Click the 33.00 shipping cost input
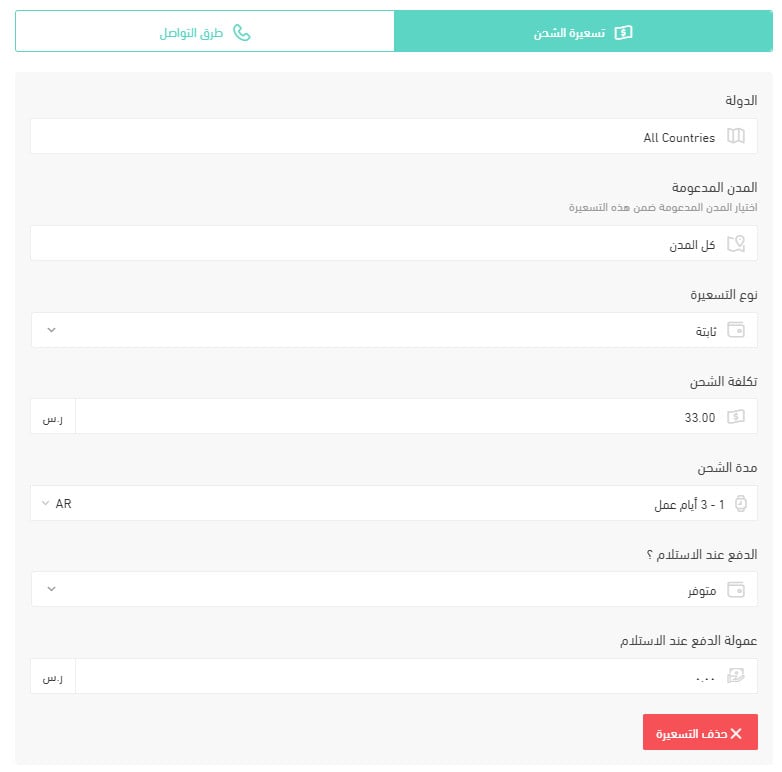782x772 pixels. tap(416, 416)
